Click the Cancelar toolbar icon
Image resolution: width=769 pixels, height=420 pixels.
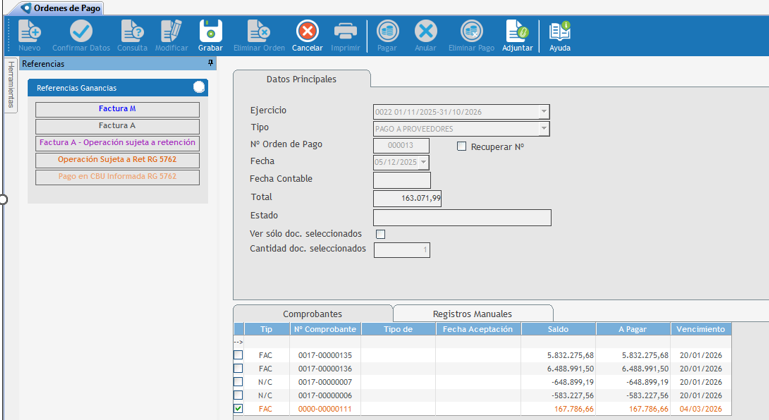307,32
